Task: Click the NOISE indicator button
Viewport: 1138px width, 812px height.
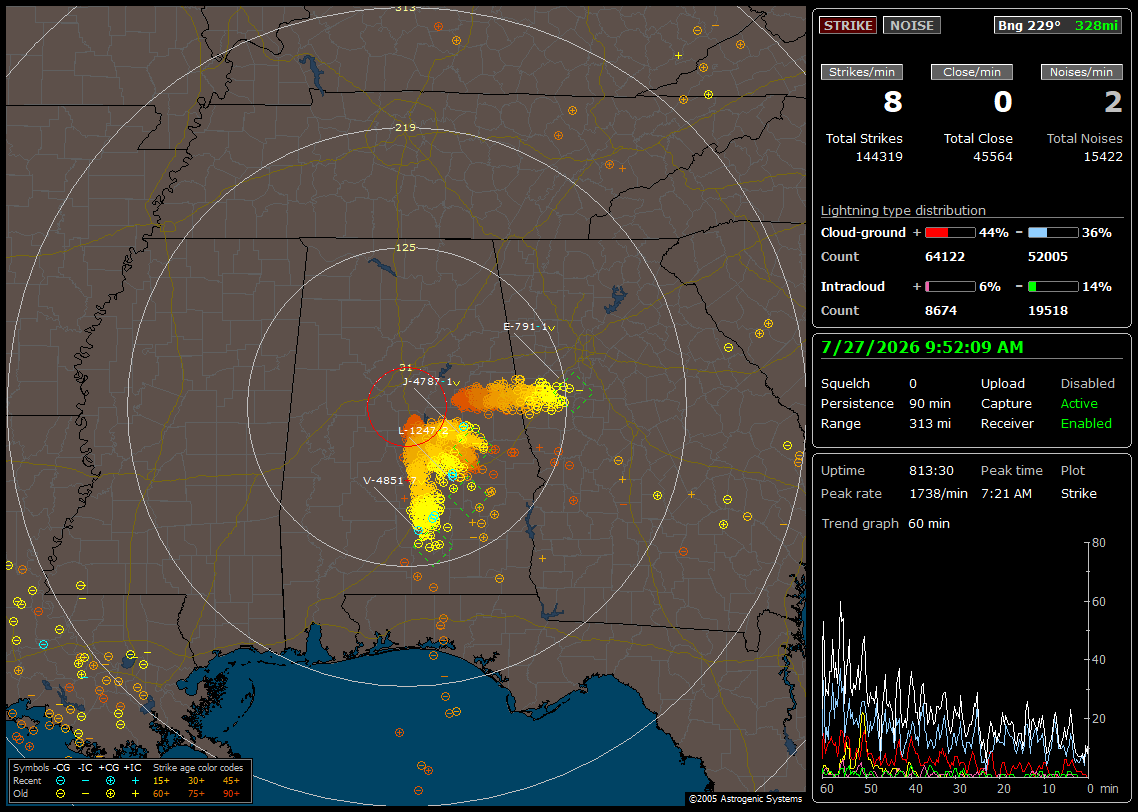Action: (x=912, y=25)
